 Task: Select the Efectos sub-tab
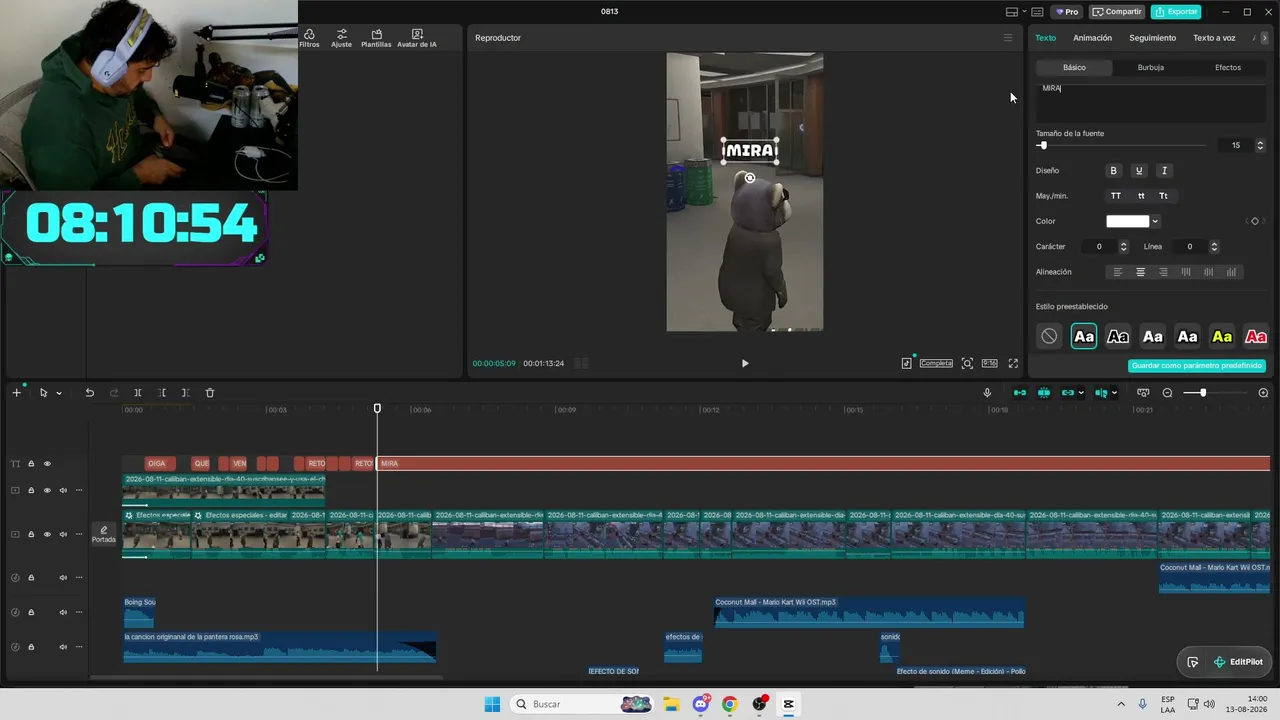coord(1228,67)
